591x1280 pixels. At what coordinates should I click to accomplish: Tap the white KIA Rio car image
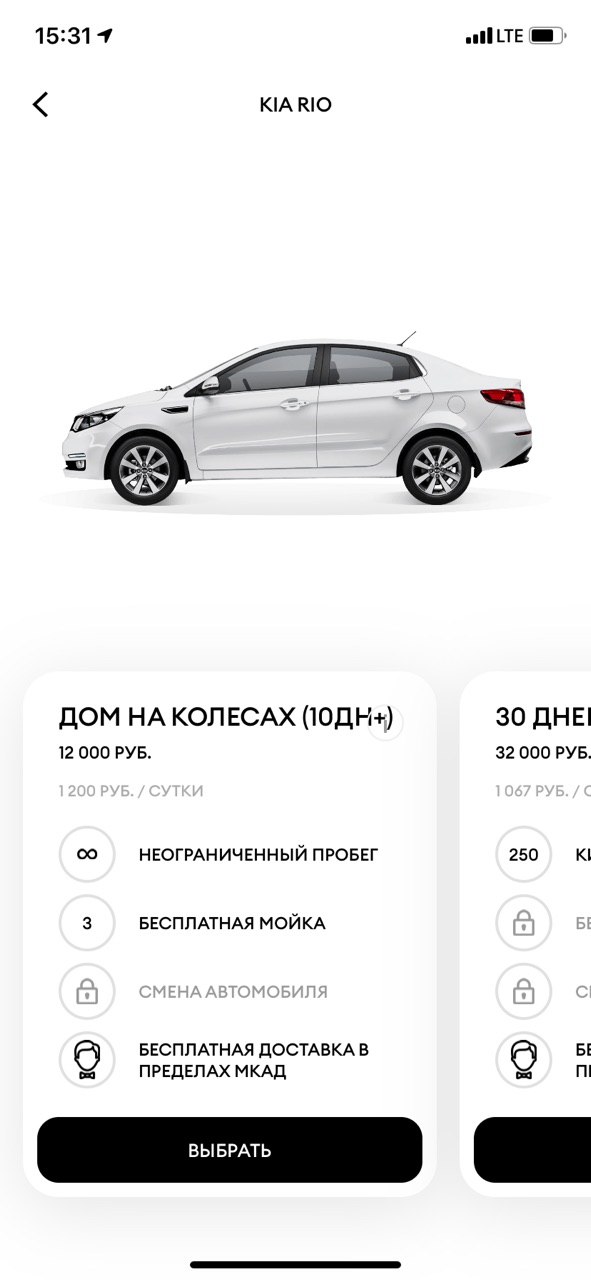pos(297,420)
